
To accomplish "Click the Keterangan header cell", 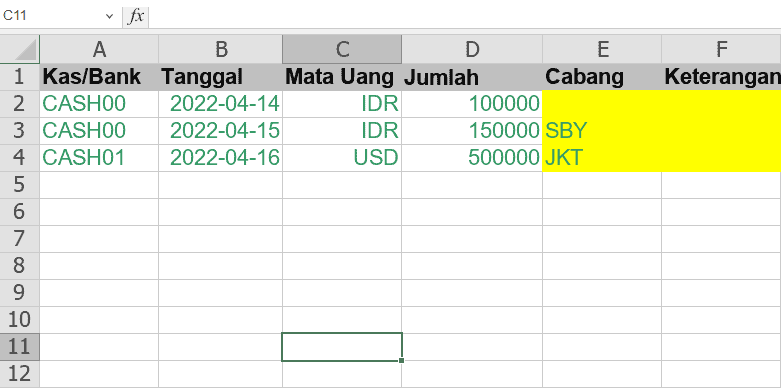I will coord(721,77).
